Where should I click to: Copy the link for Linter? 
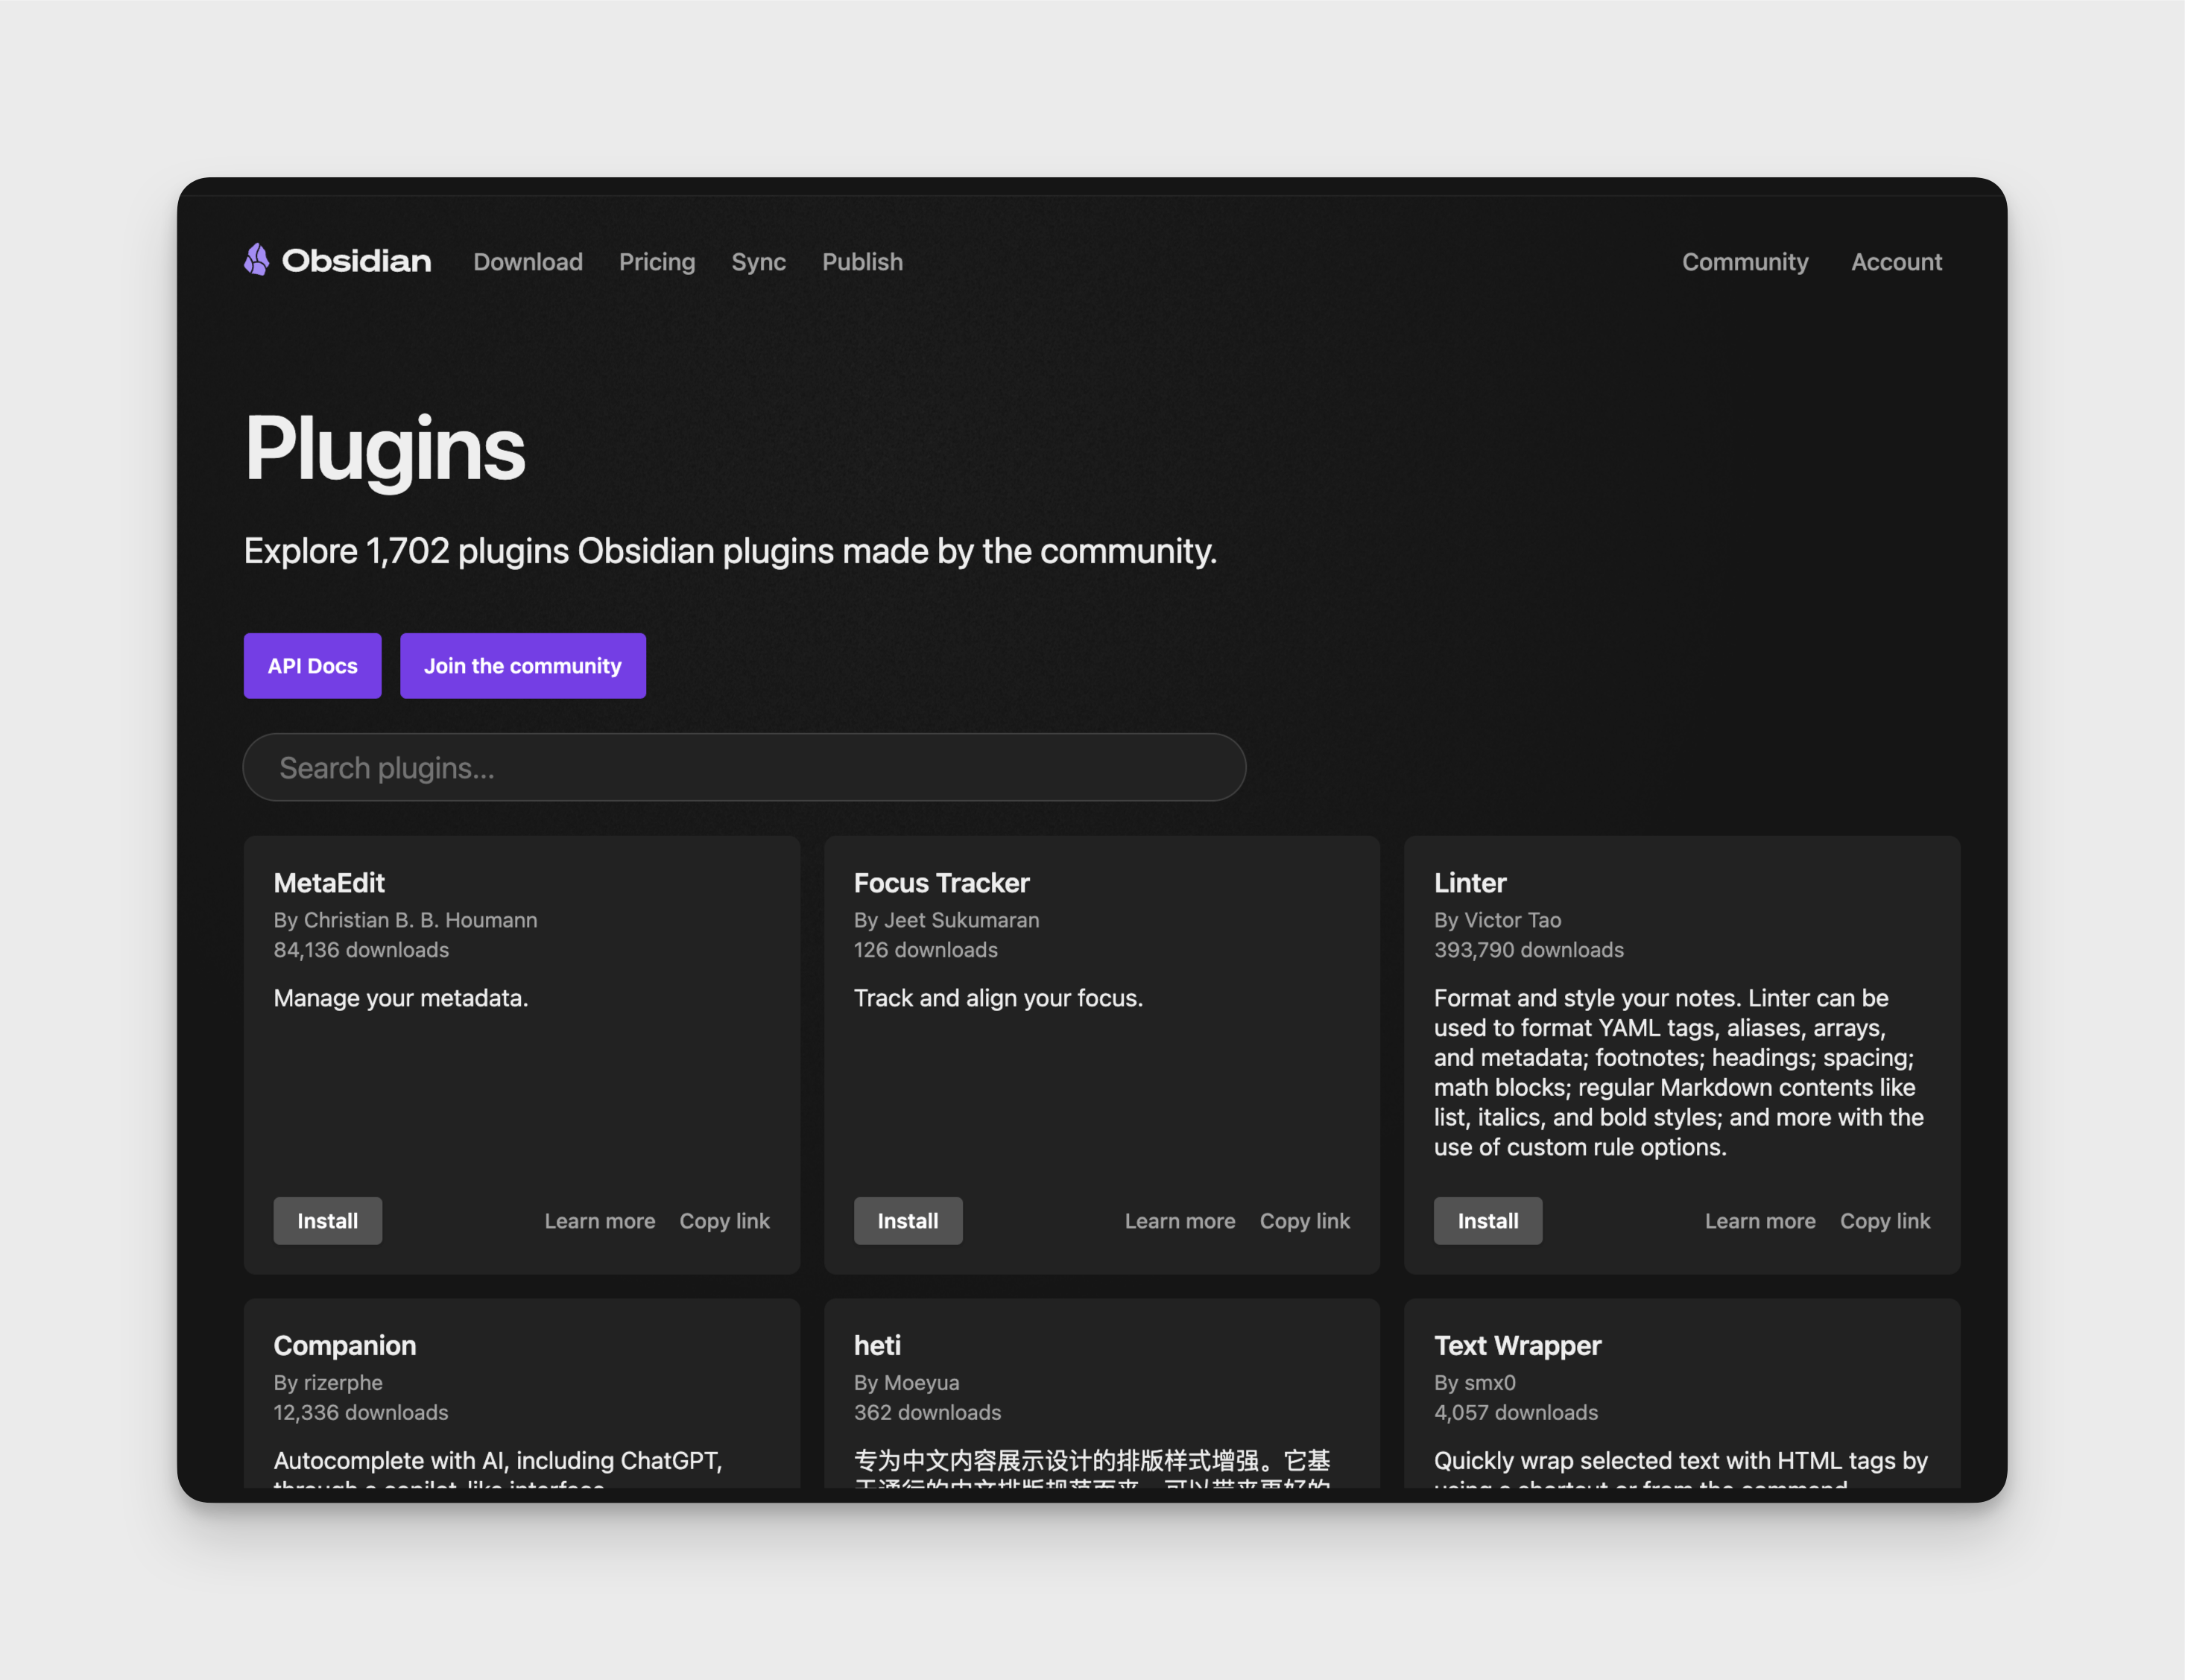(x=1884, y=1221)
